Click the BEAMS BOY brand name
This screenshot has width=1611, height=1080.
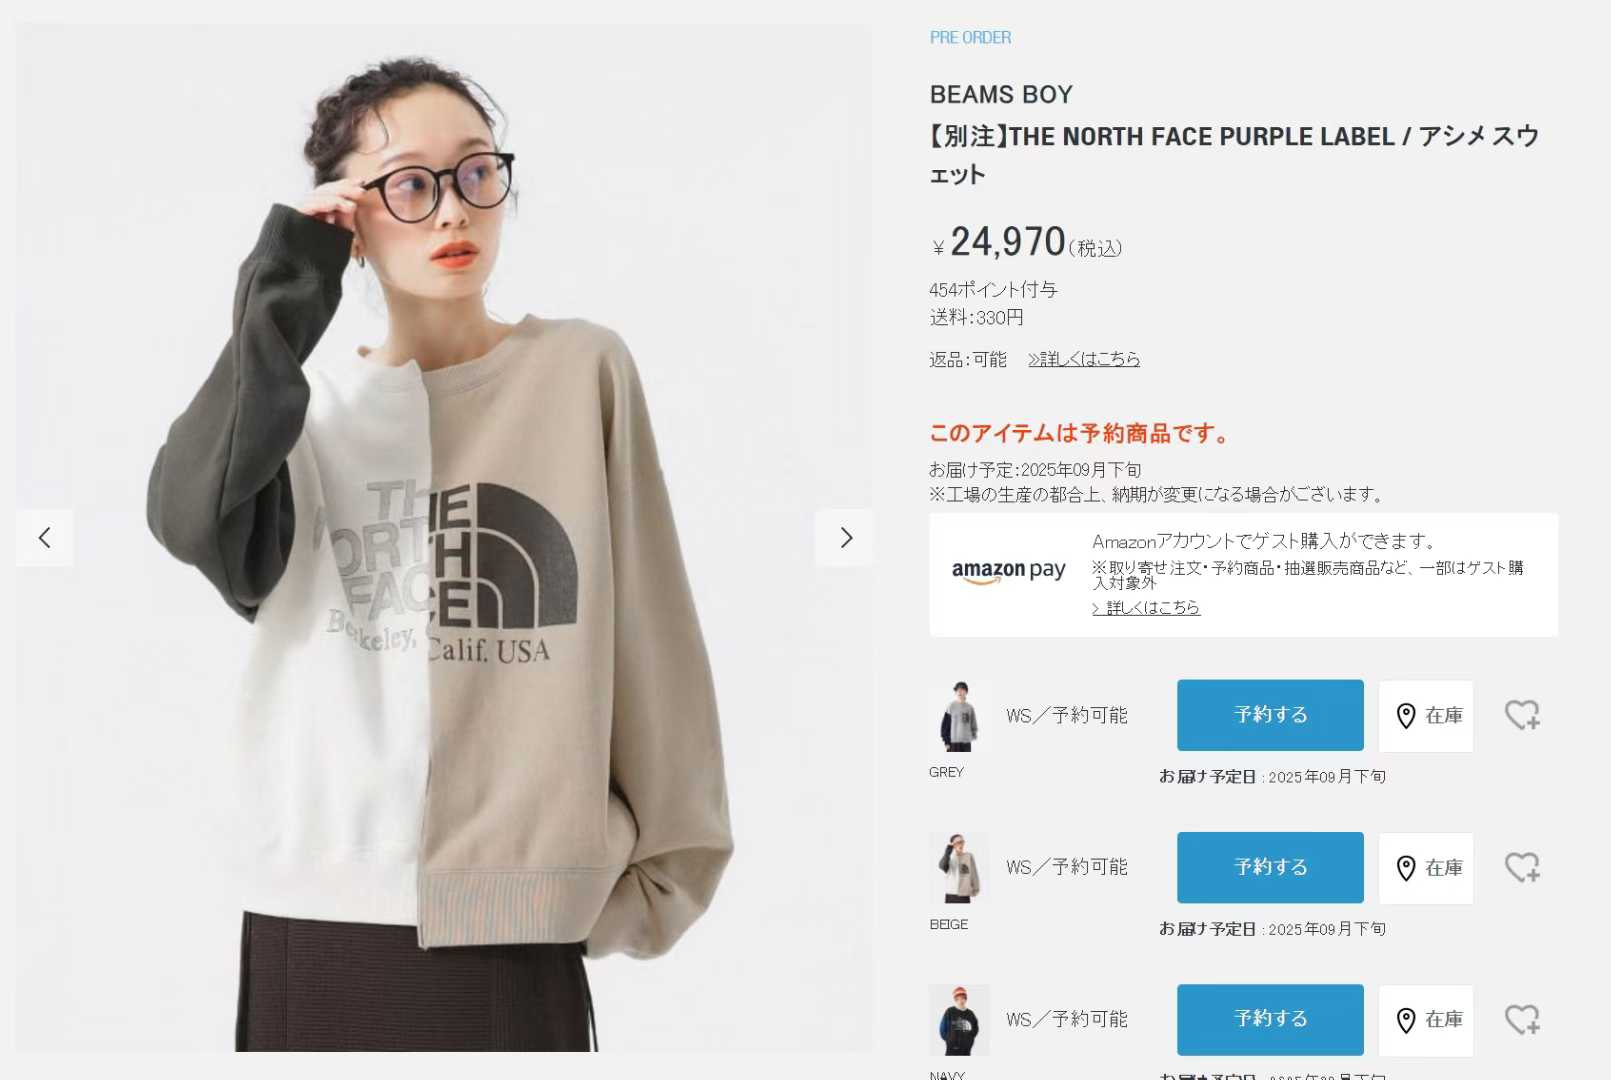click(x=1001, y=94)
